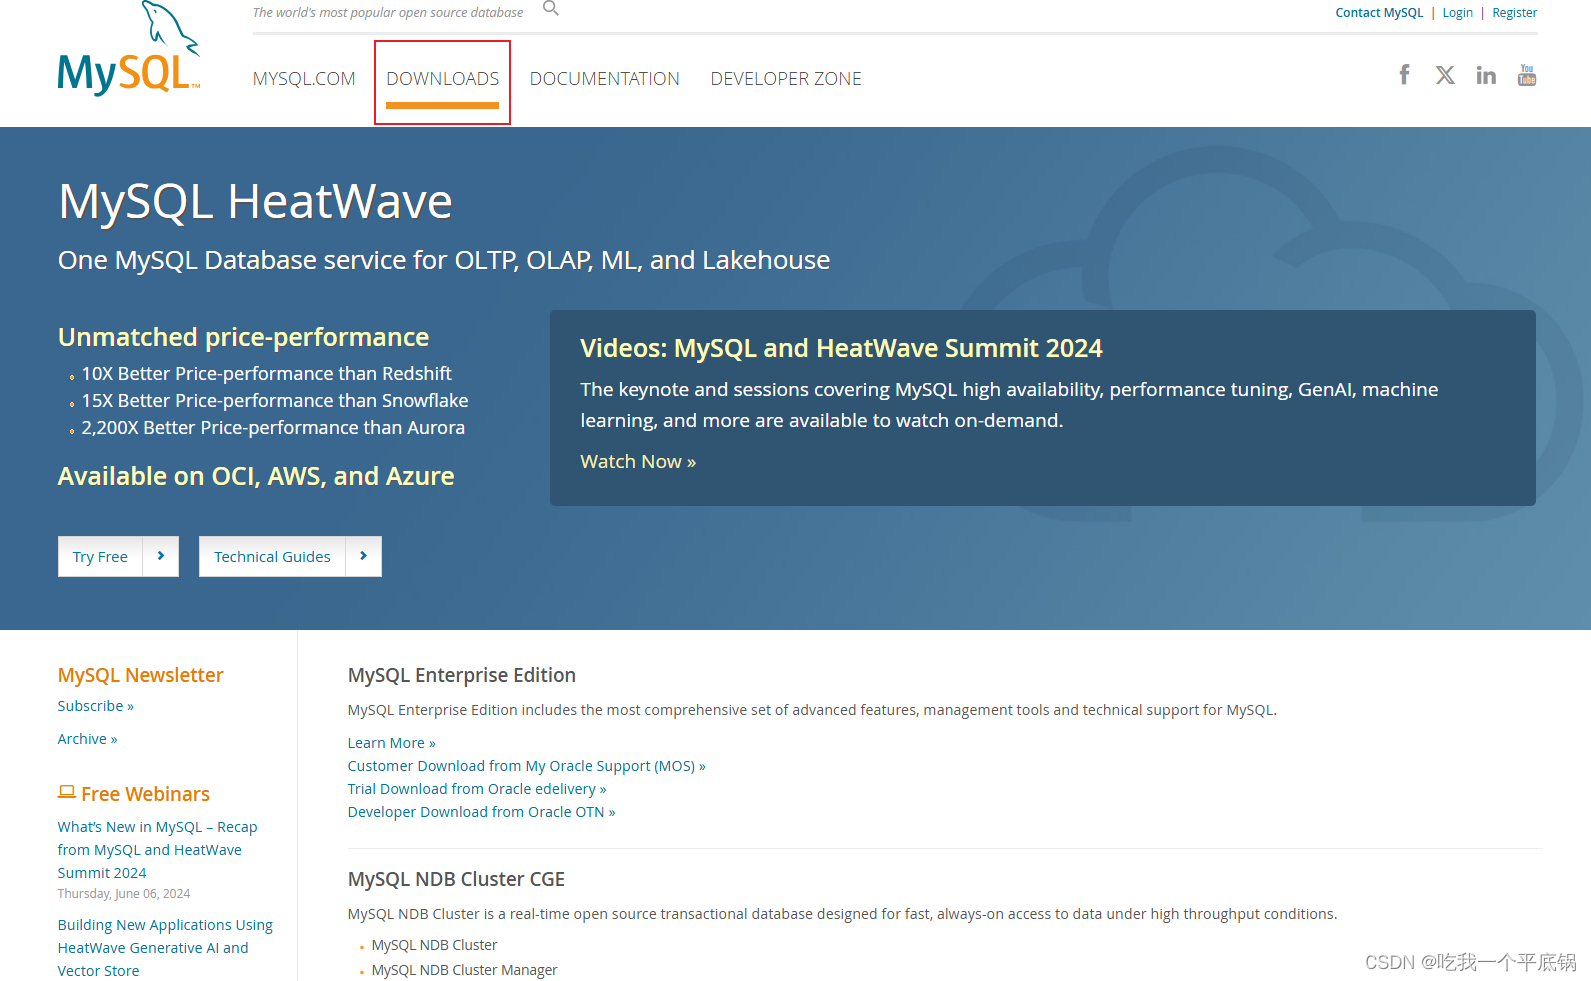Click Watch Now link

coord(638,461)
